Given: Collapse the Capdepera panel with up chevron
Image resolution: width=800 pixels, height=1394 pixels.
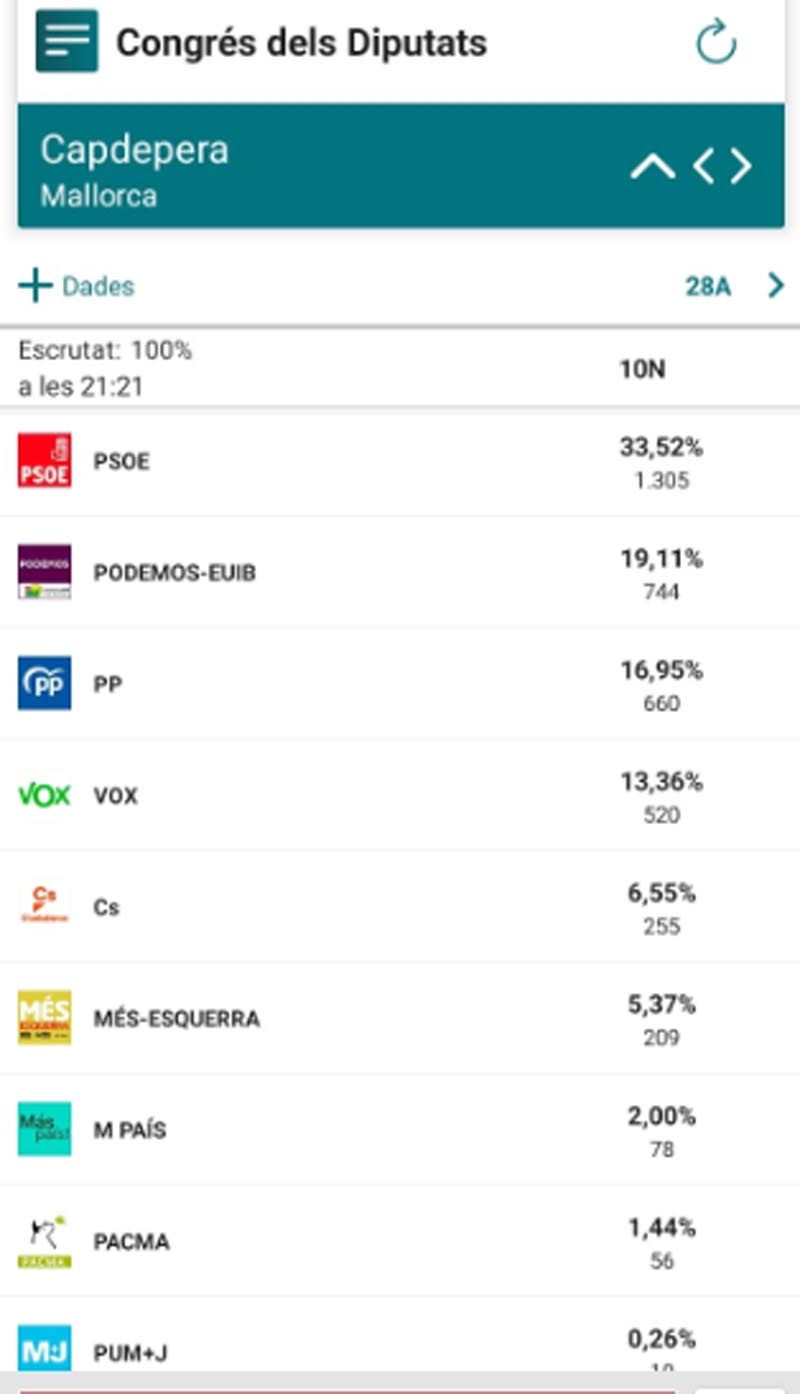Looking at the screenshot, I should click(653, 167).
